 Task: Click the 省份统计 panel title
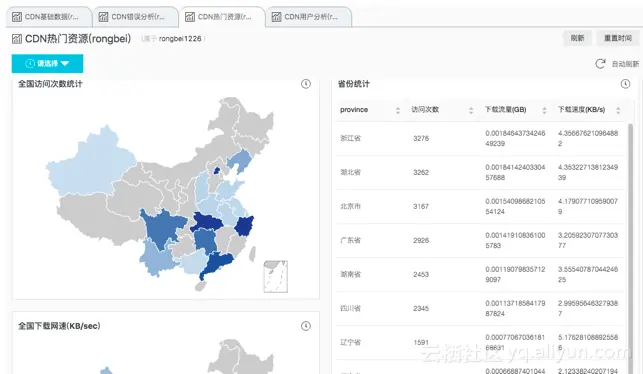(x=353, y=84)
